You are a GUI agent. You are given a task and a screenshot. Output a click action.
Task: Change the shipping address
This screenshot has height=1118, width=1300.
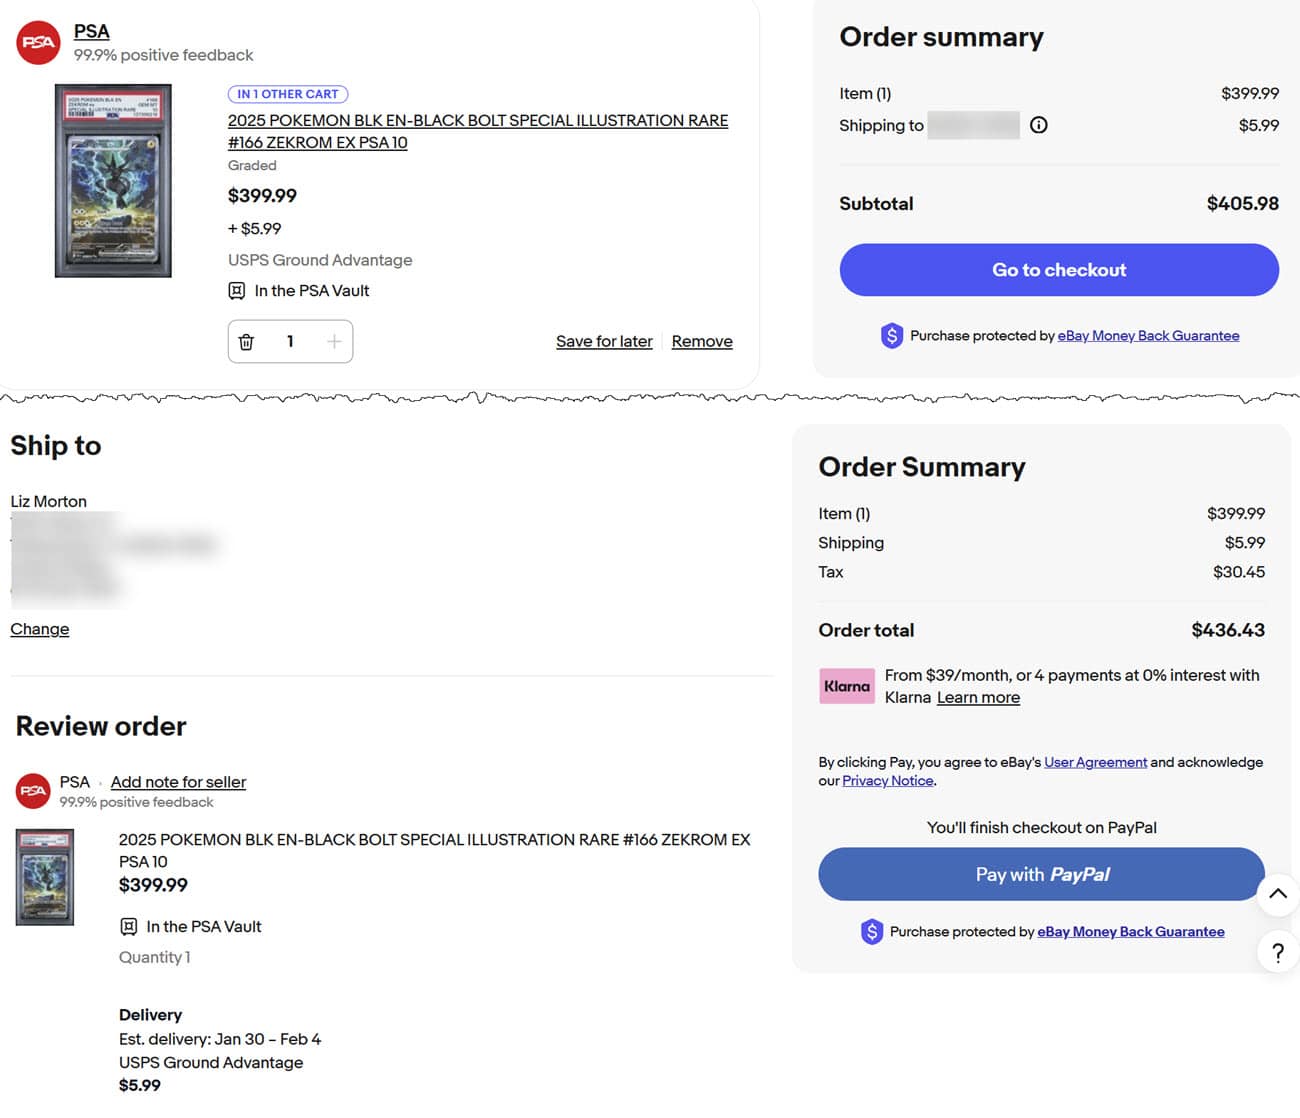[x=40, y=629]
